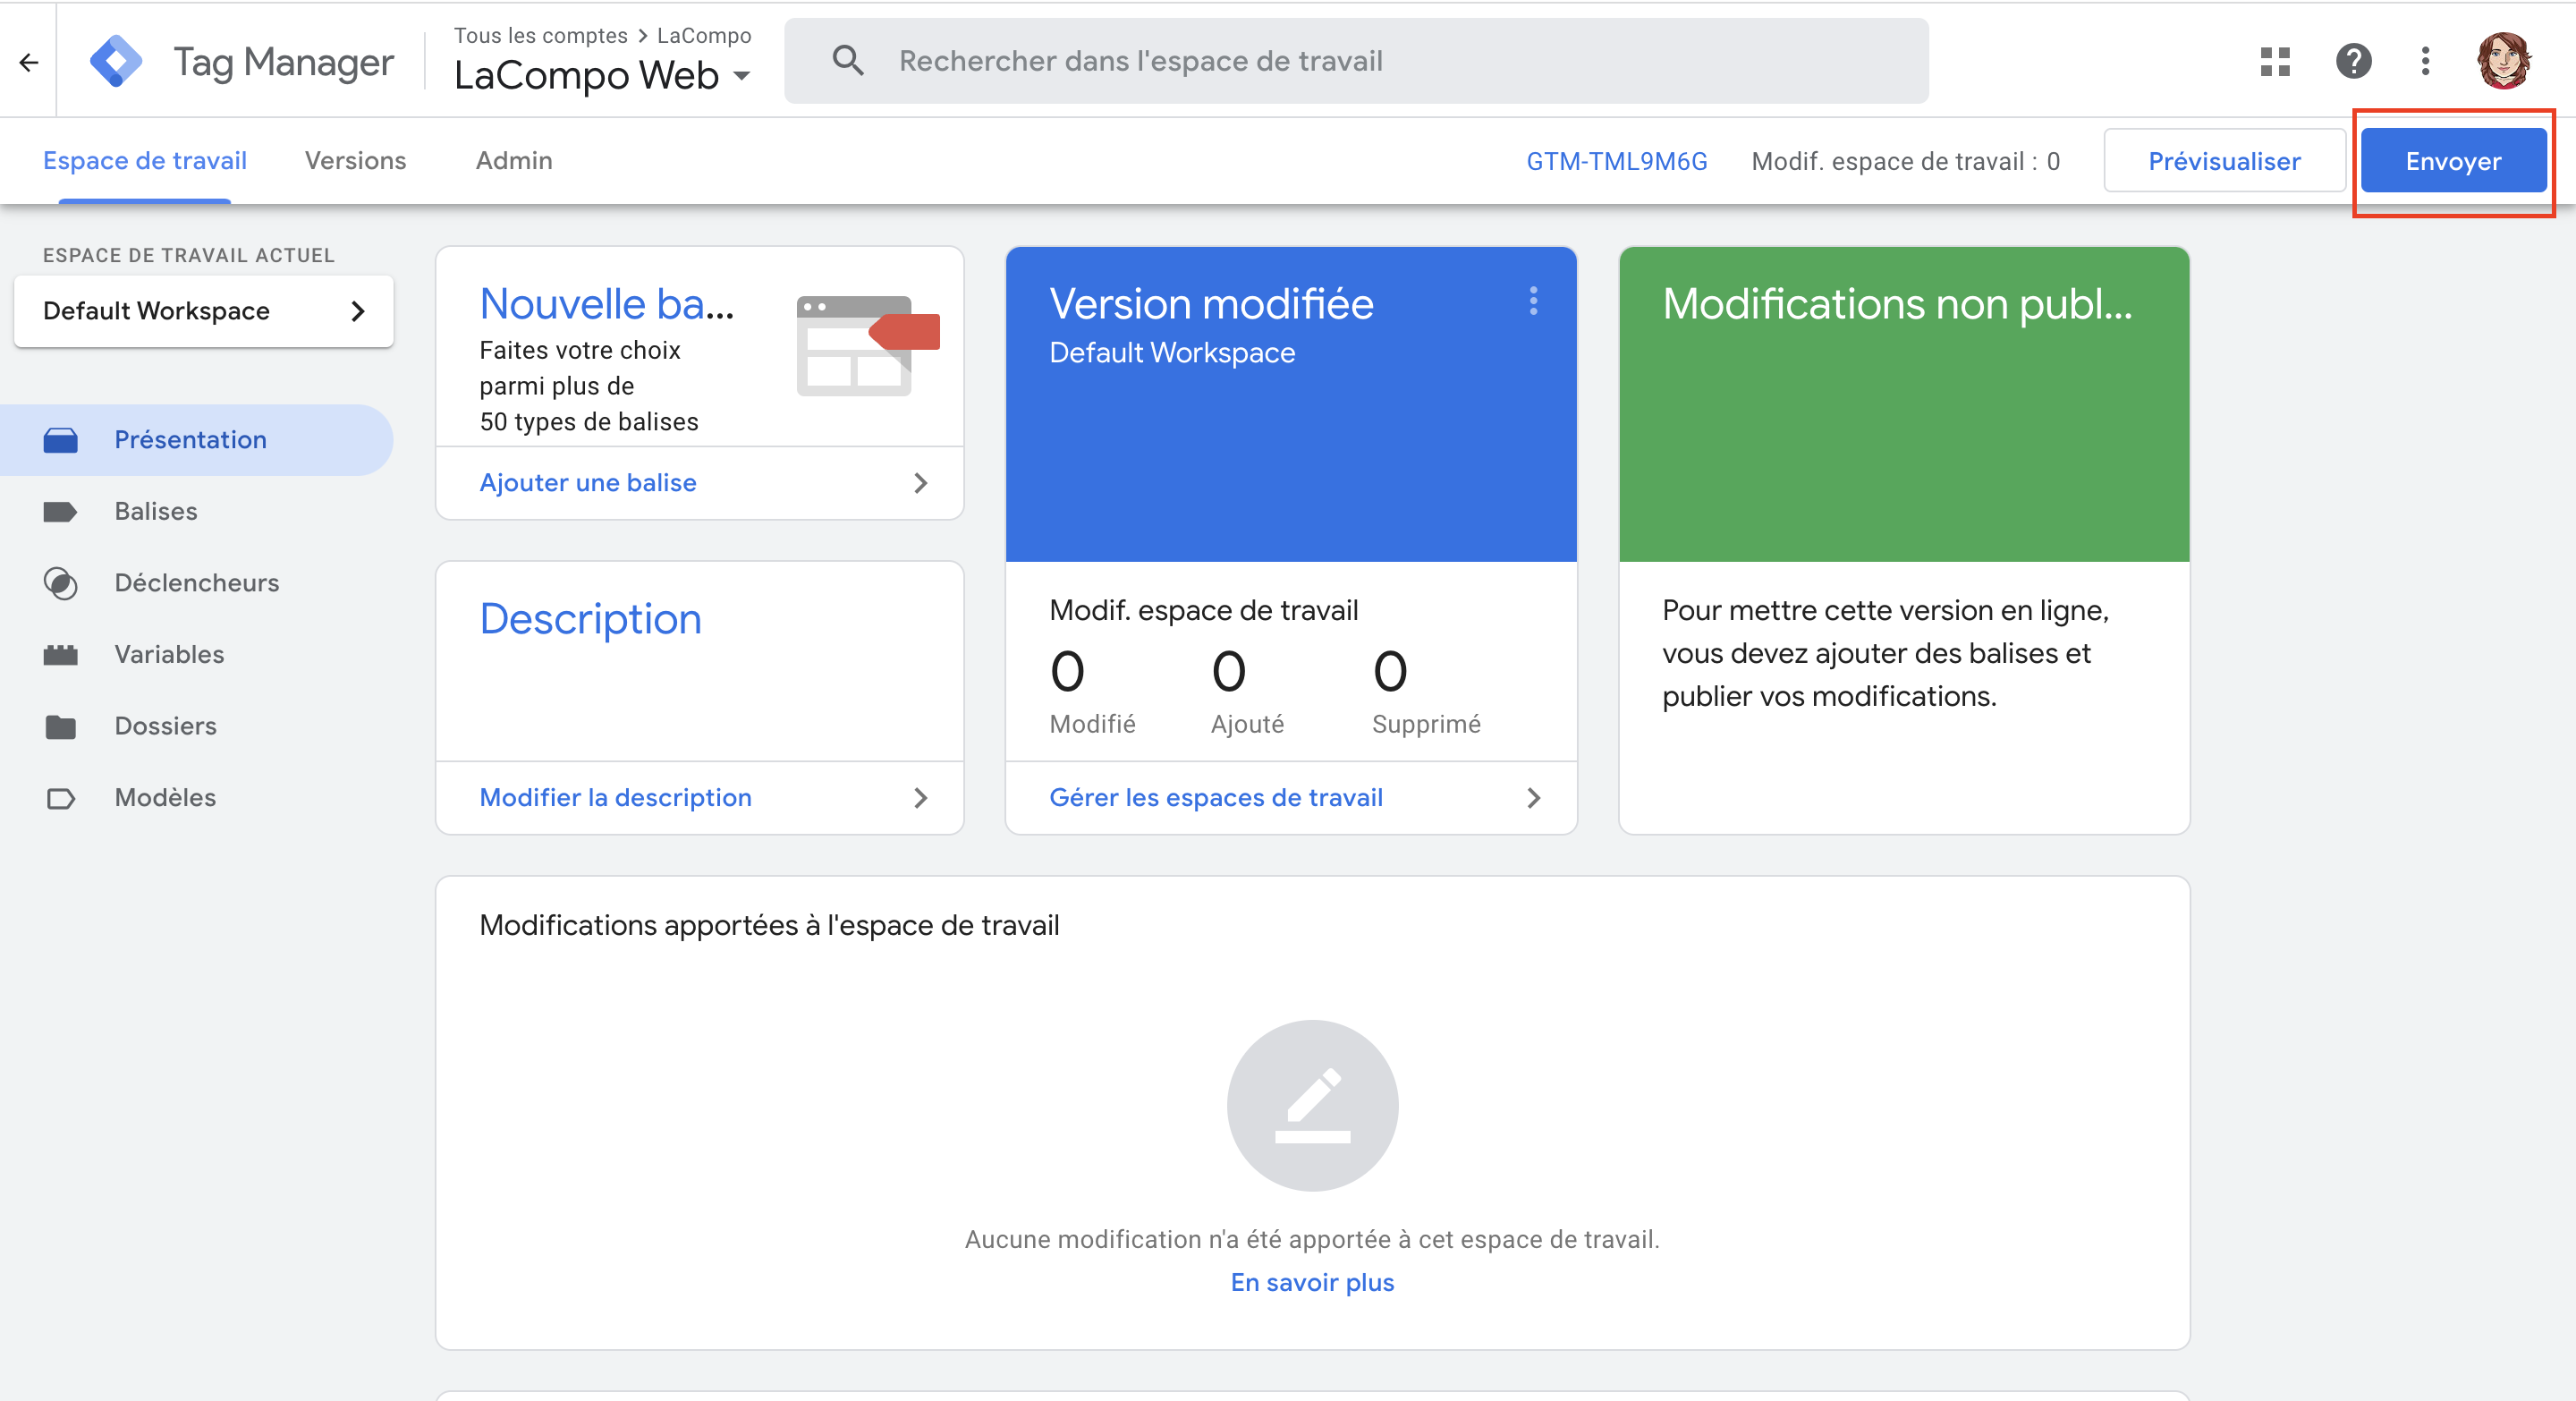Click the Version modifiée card title
Screen dimensions: 2576x1401
pos(1211,304)
